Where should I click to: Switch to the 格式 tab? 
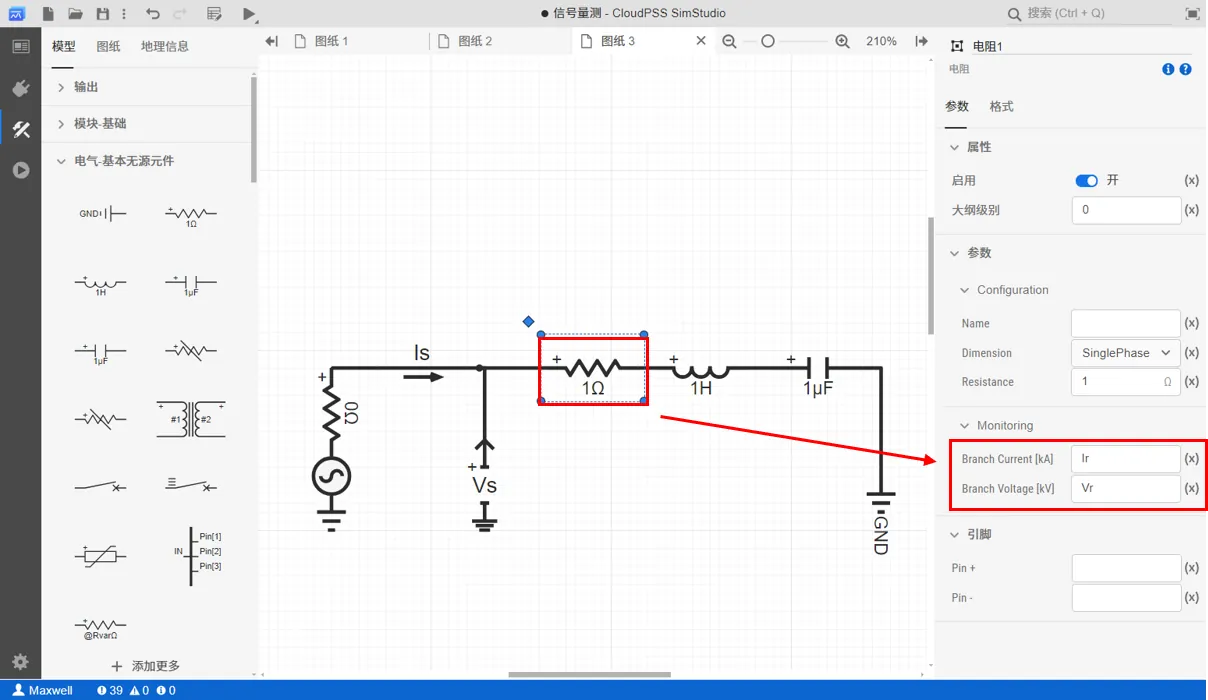tap(1001, 107)
